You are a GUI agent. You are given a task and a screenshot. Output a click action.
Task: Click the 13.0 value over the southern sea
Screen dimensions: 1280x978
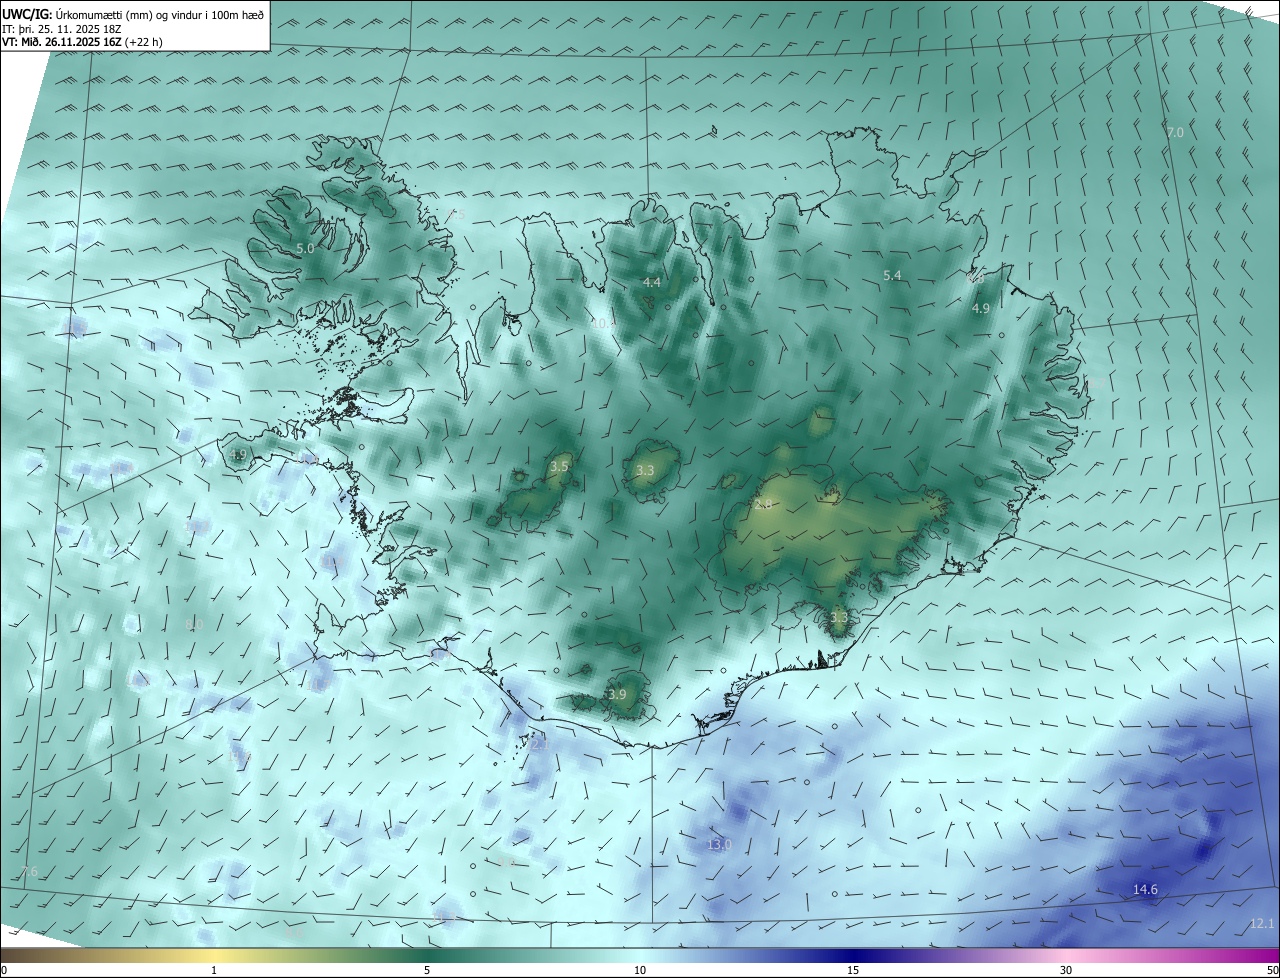[720, 845]
